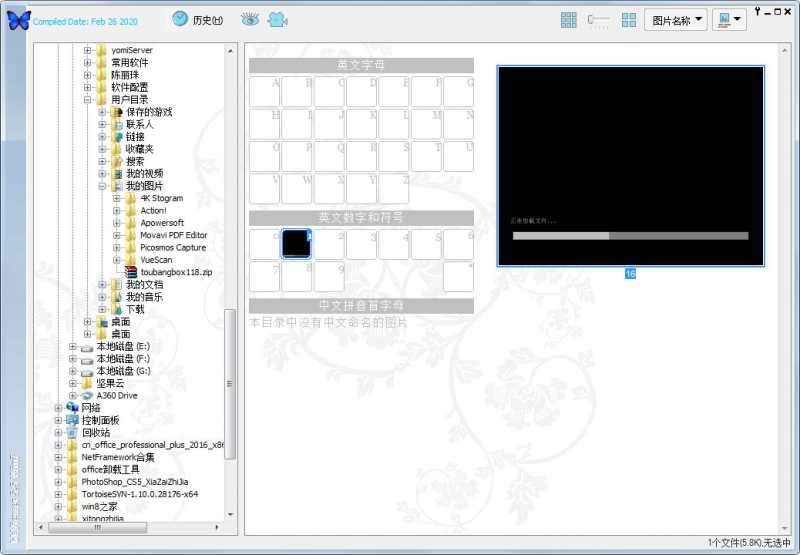Screen dimensions: 800x555
Task: Click the eye view icon in toolbar
Action: (x=250, y=19)
